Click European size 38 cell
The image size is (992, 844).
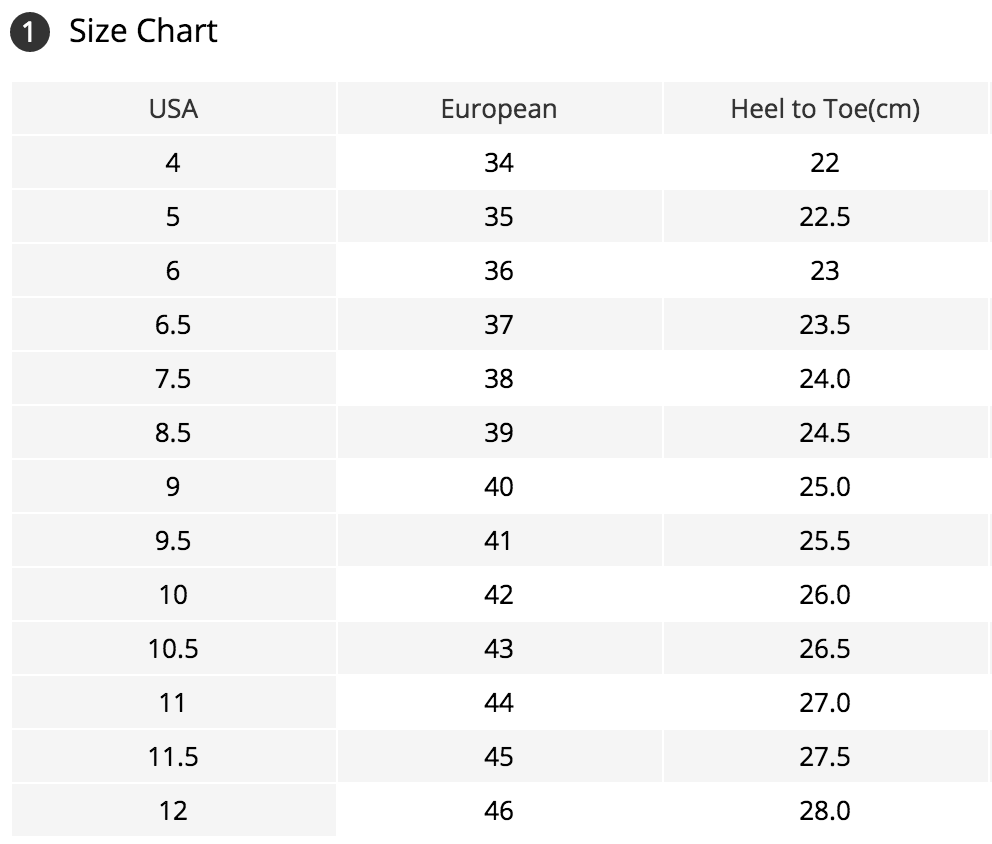click(x=498, y=378)
